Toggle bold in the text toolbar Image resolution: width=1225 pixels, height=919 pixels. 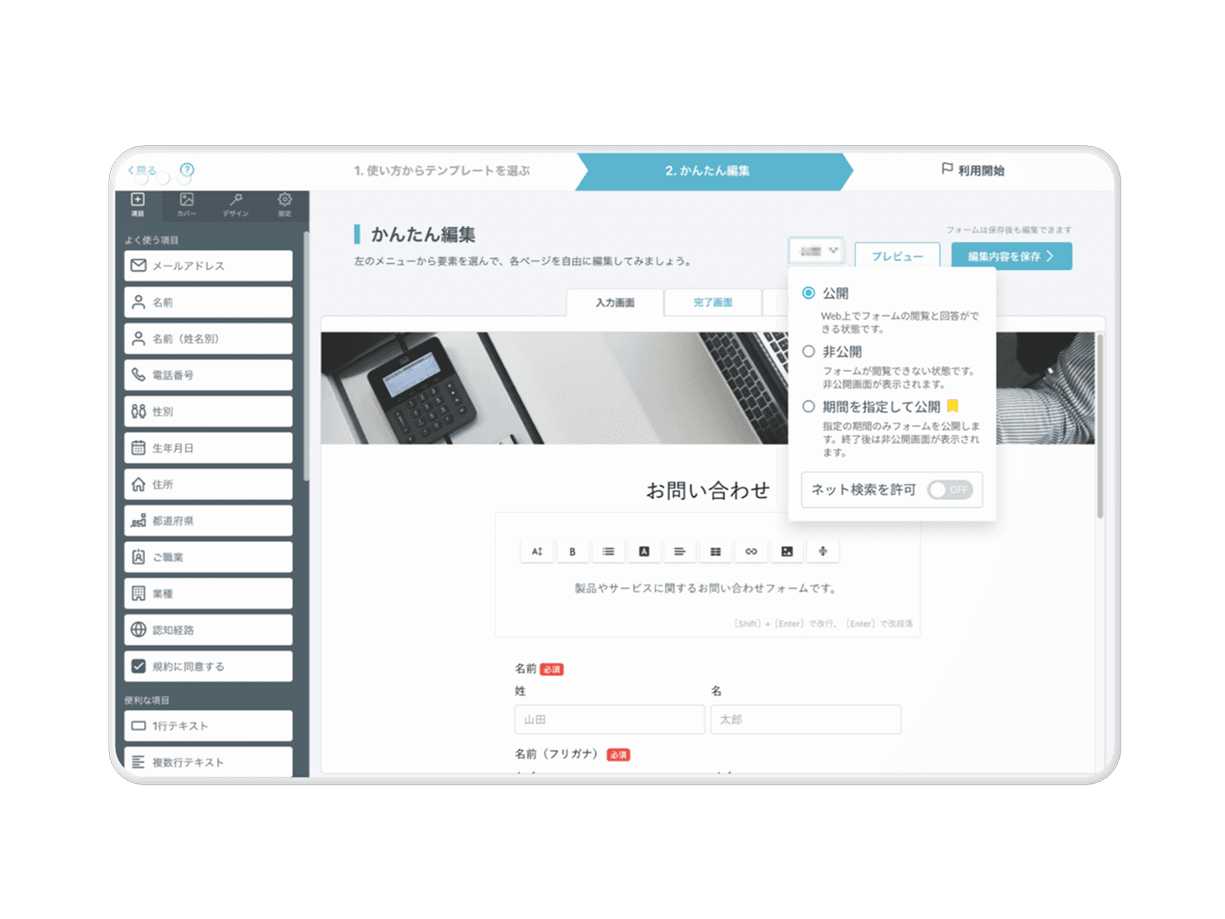572,551
